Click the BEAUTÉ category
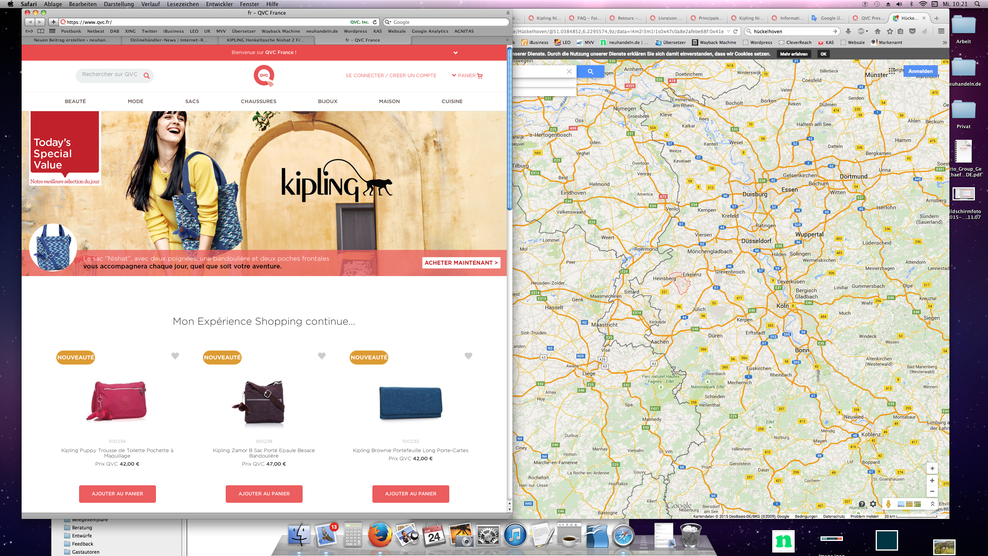The height and width of the screenshot is (556, 988). [x=75, y=101]
